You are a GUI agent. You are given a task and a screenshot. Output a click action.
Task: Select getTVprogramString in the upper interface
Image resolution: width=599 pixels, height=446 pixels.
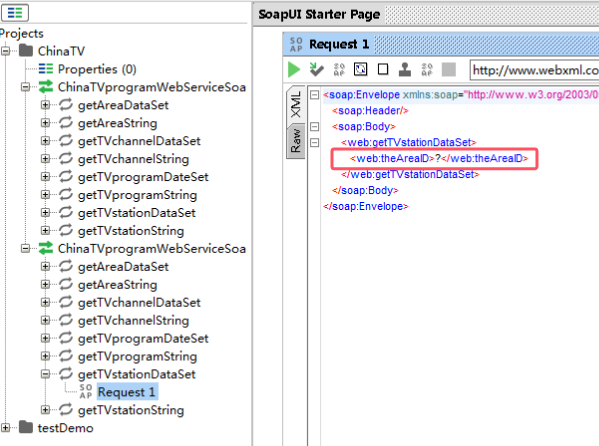(138, 195)
